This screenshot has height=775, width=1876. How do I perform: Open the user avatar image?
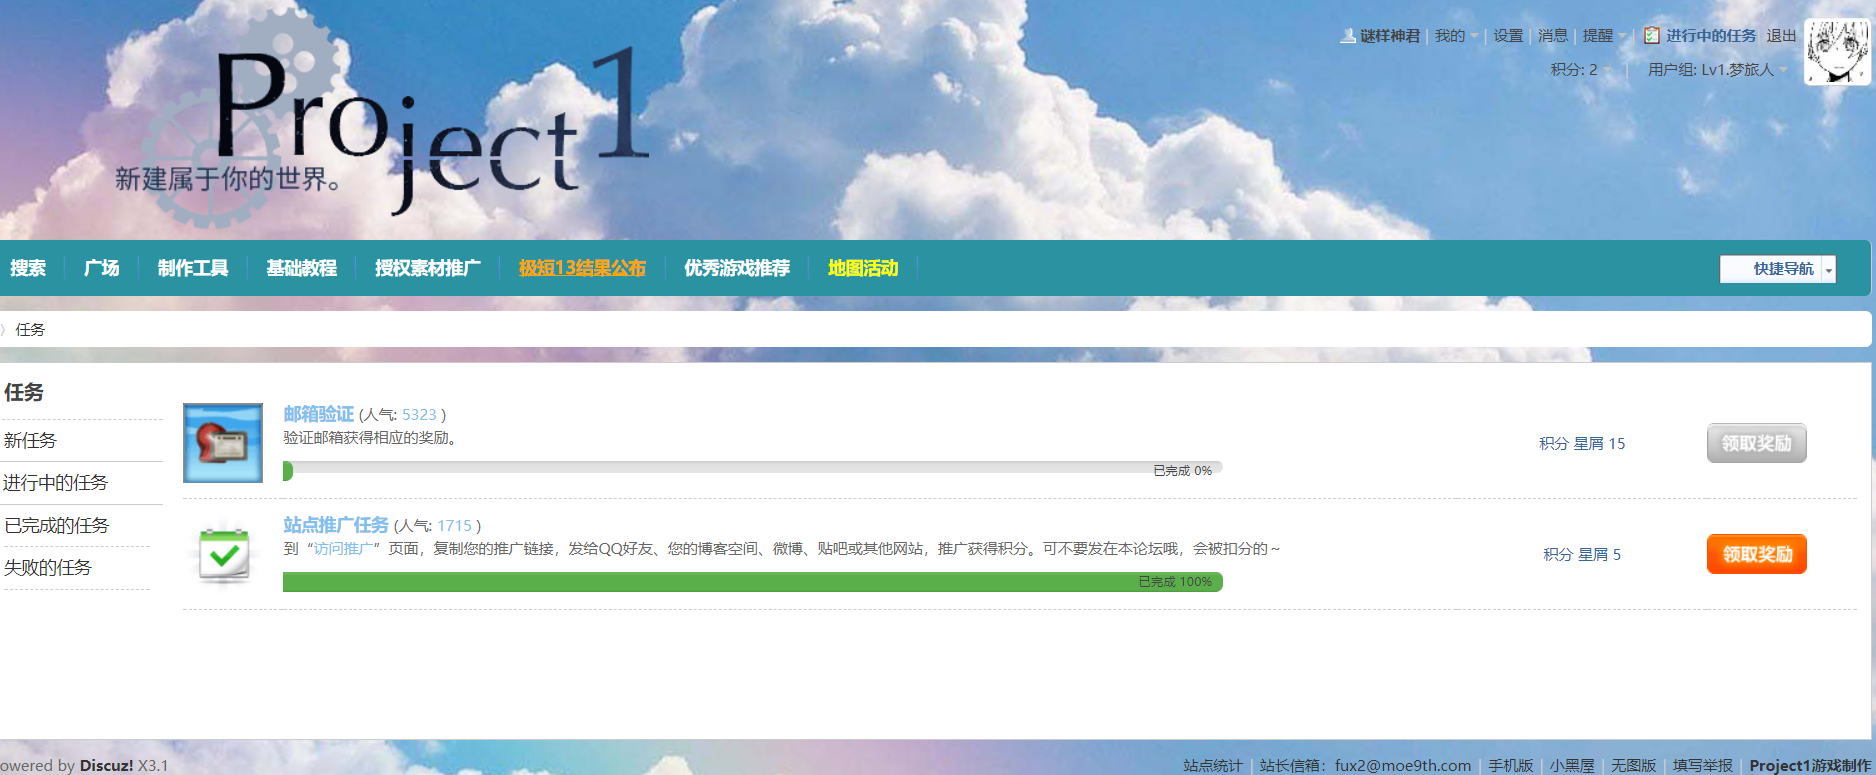coord(1837,51)
